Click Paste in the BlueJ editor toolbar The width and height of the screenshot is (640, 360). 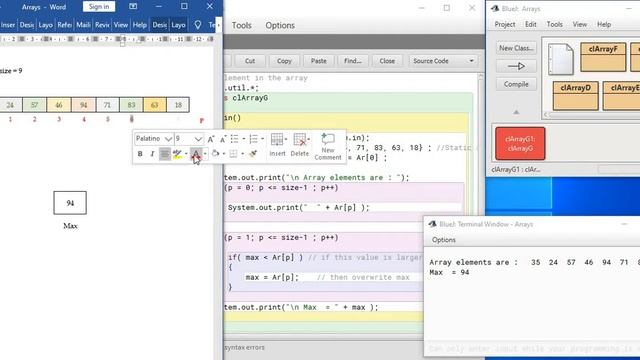coord(319,61)
